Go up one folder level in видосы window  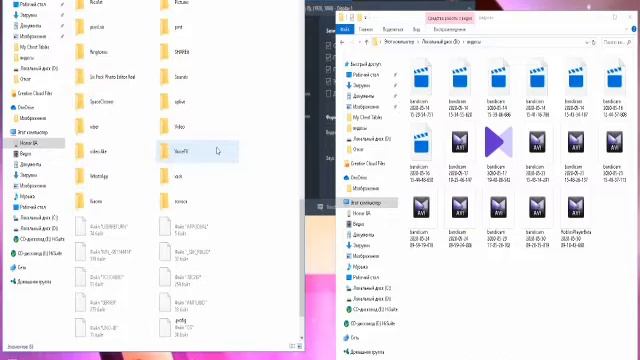coord(367,42)
